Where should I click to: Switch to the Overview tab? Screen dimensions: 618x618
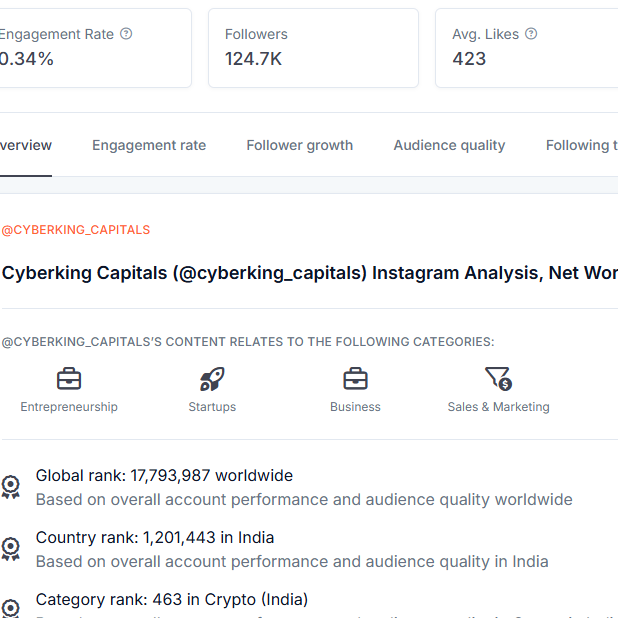(x=26, y=145)
